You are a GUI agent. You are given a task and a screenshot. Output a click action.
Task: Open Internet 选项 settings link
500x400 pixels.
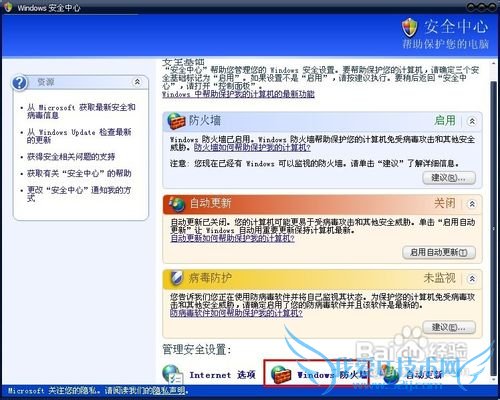222,375
